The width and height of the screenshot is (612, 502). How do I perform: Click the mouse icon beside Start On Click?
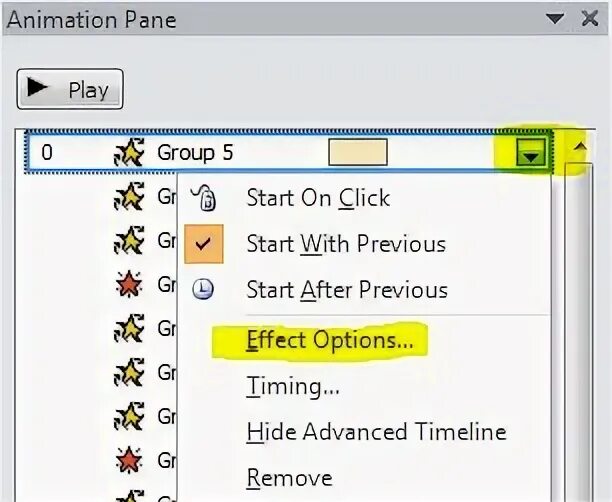(x=203, y=198)
